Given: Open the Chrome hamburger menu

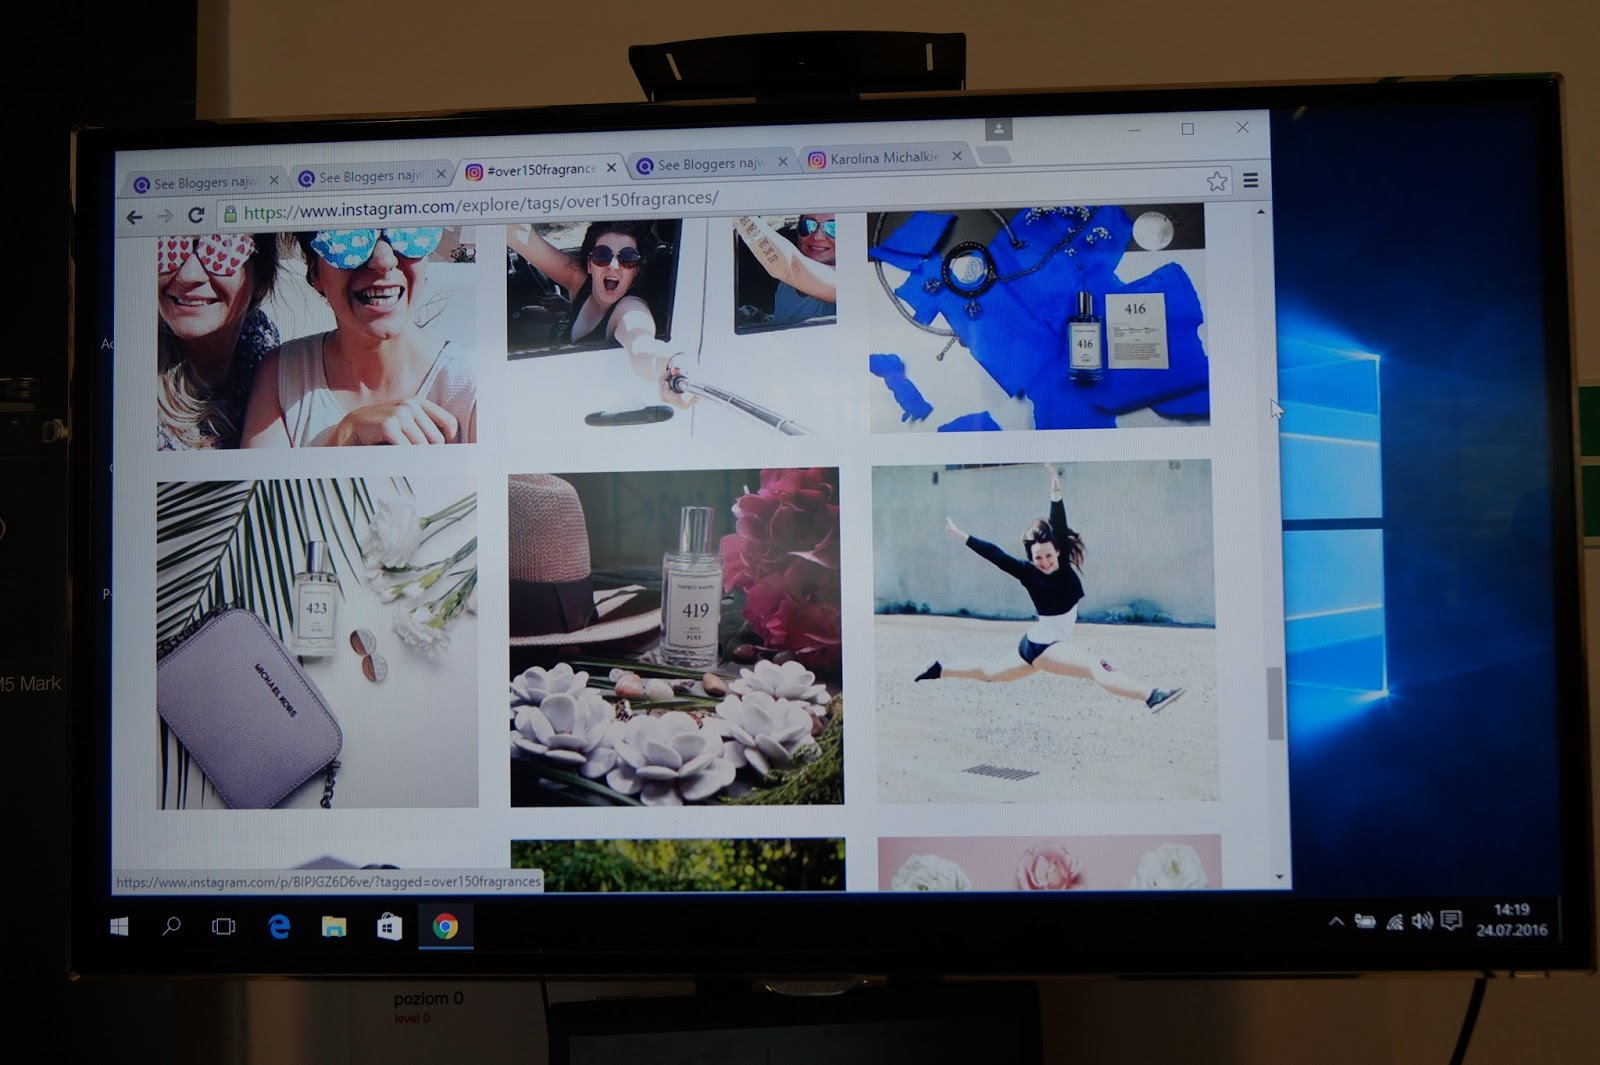Looking at the screenshot, I should coord(1250,180).
